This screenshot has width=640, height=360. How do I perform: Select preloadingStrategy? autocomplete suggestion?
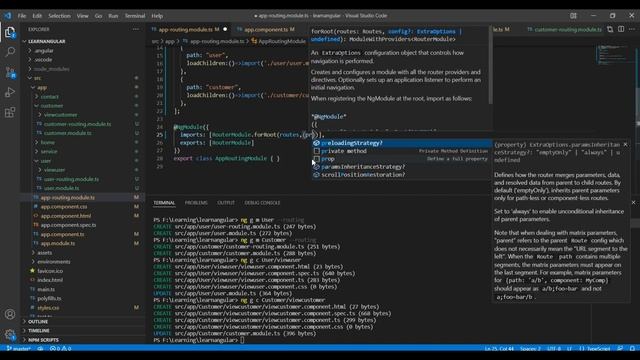click(x=402, y=143)
